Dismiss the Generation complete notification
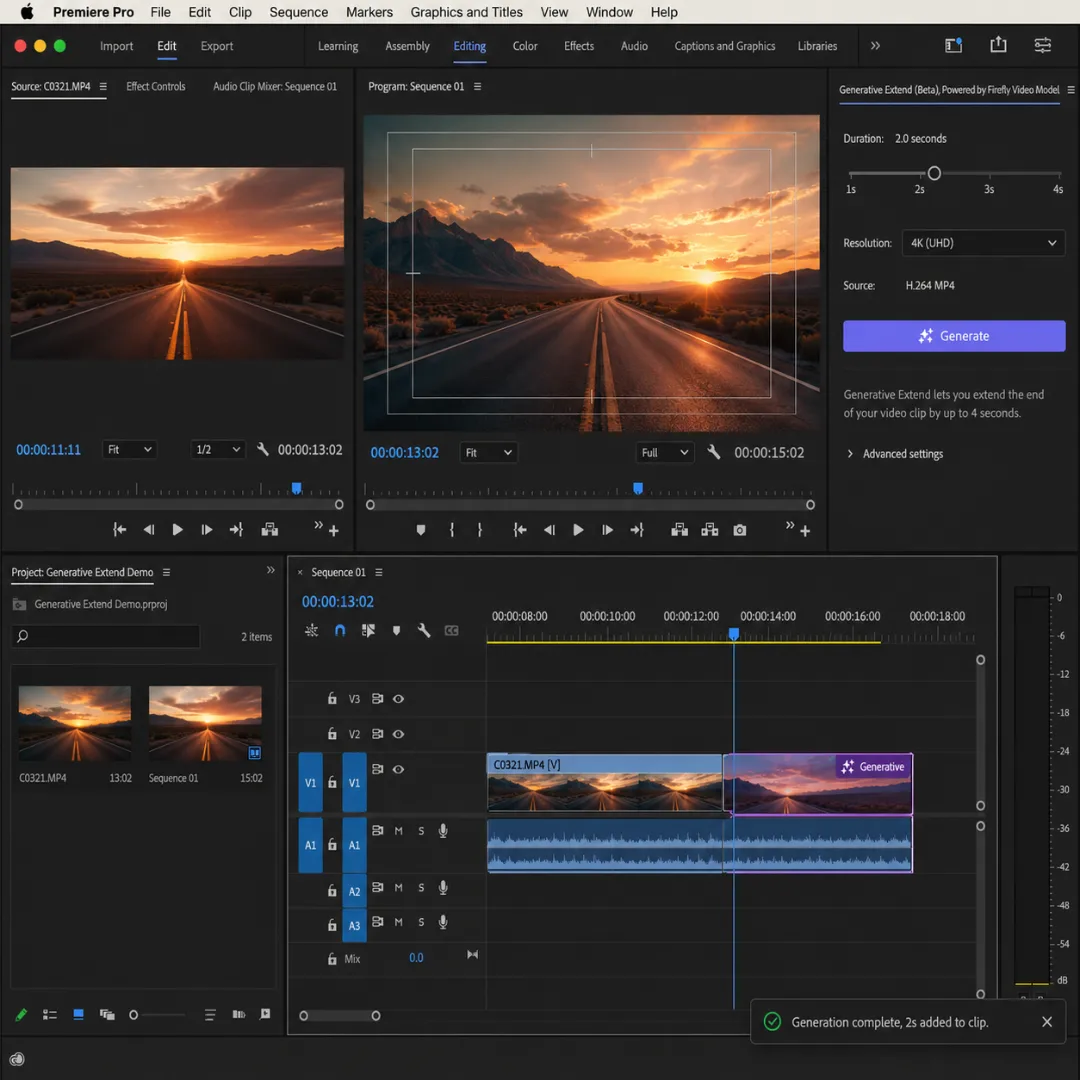This screenshot has width=1080, height=1080. coord(1047,1021)
